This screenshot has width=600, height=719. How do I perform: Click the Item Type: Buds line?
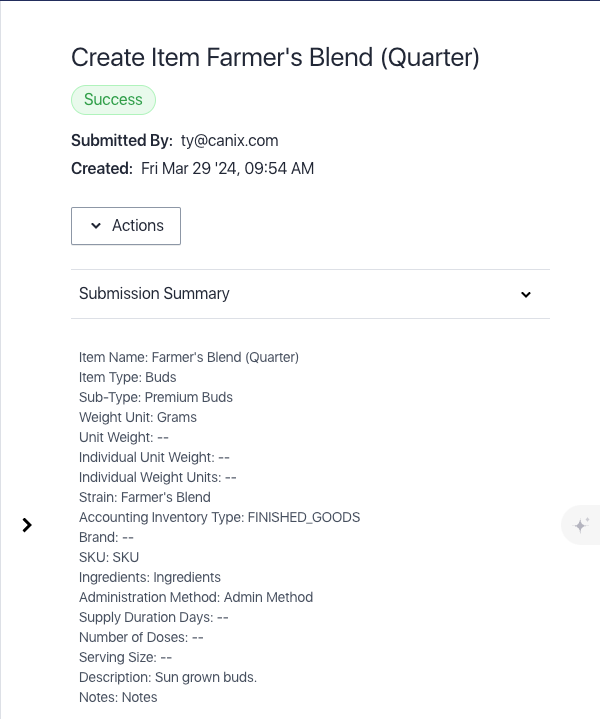[x=128, y=377]
